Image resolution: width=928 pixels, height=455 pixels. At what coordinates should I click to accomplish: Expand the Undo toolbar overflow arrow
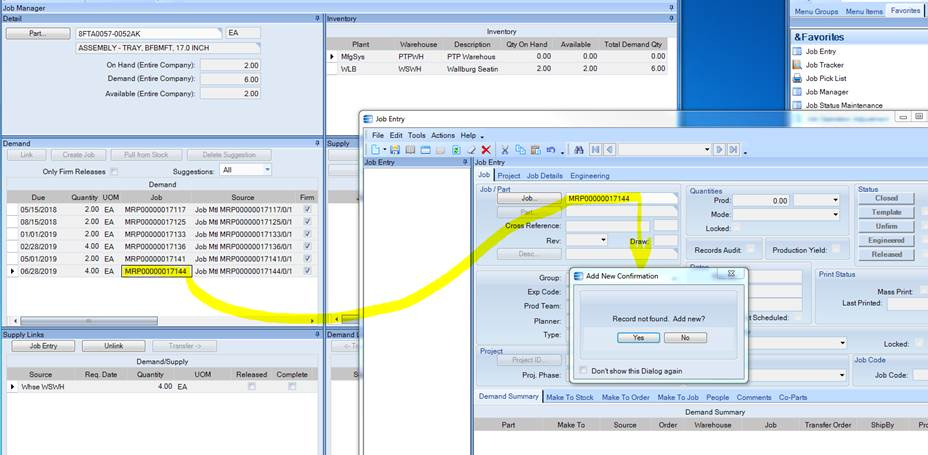pyautogui.click(x=562, y=151)
